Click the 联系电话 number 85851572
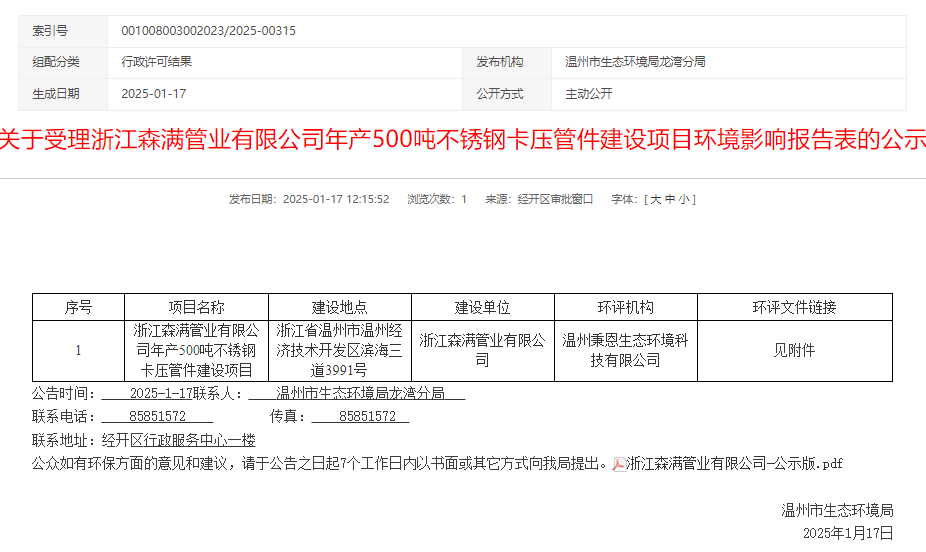This screenshot has height=552, width=926. click(158, 417)
